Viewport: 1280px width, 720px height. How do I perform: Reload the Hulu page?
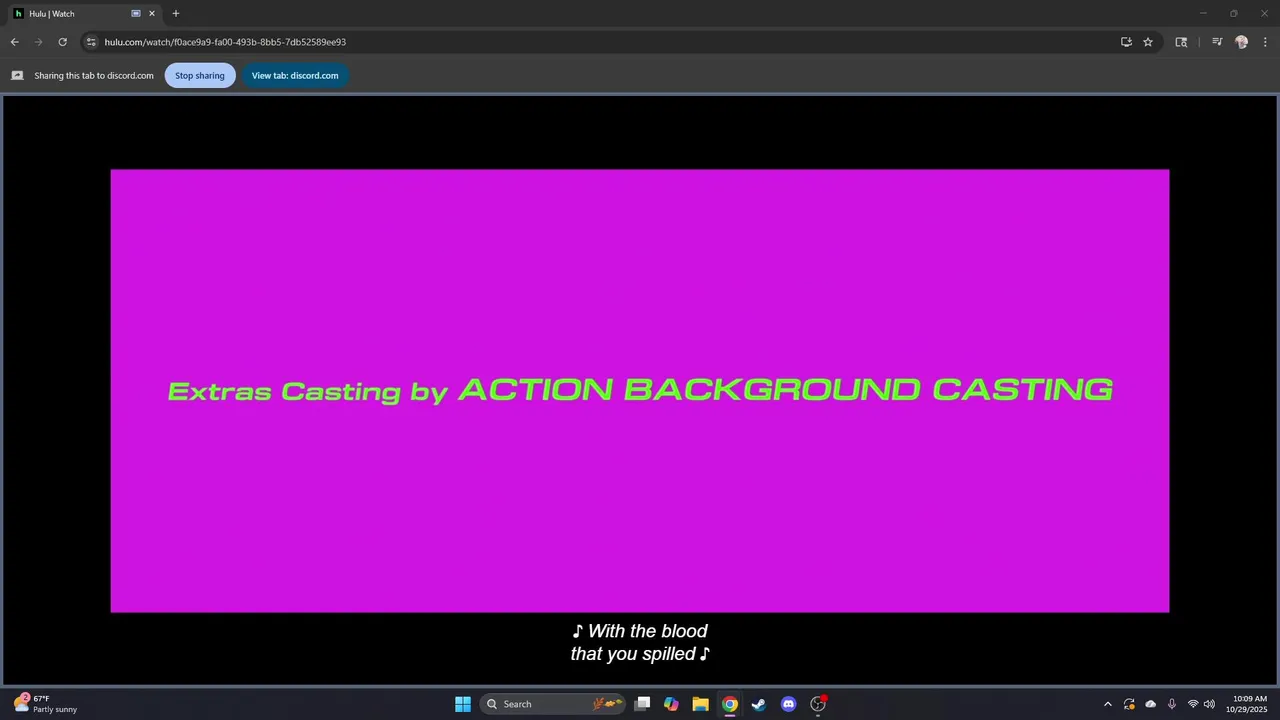pos(62,42)
